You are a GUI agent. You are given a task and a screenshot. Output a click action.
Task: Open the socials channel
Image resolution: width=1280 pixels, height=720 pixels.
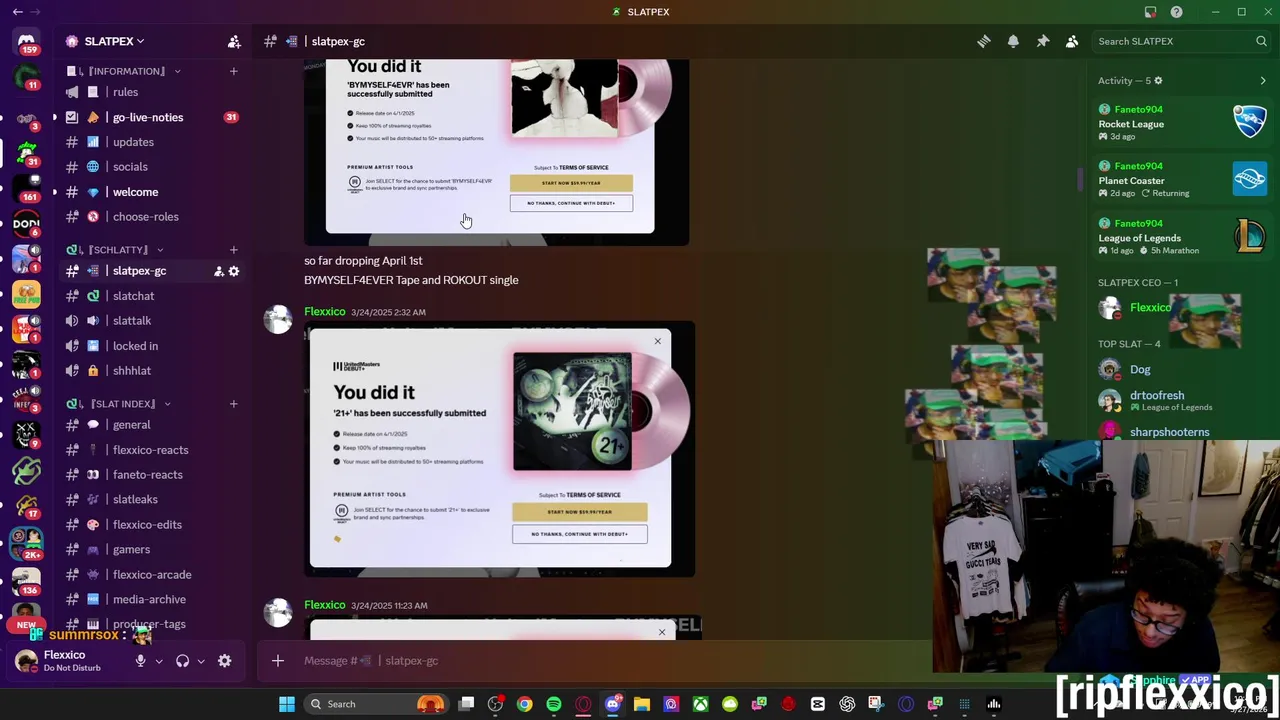point(152,167)
